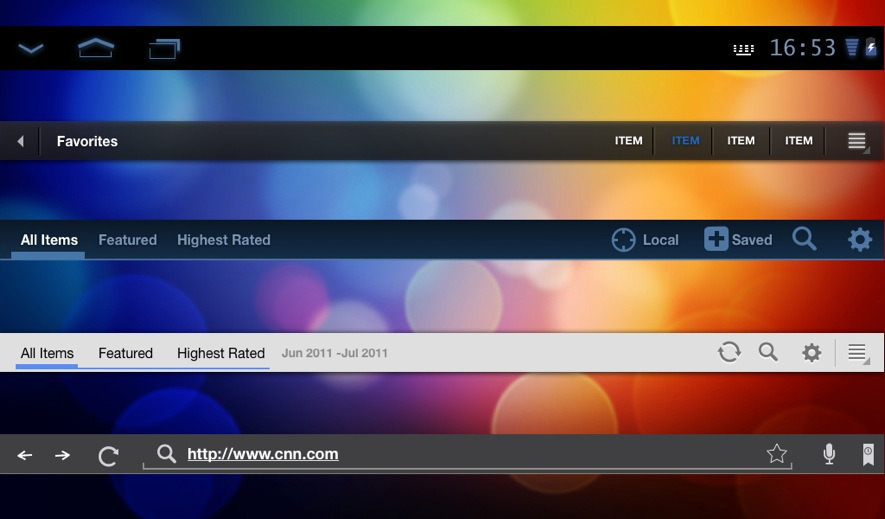Select Highest Rated tab in light bar
The image size is (885, 519).
(221, 353)
